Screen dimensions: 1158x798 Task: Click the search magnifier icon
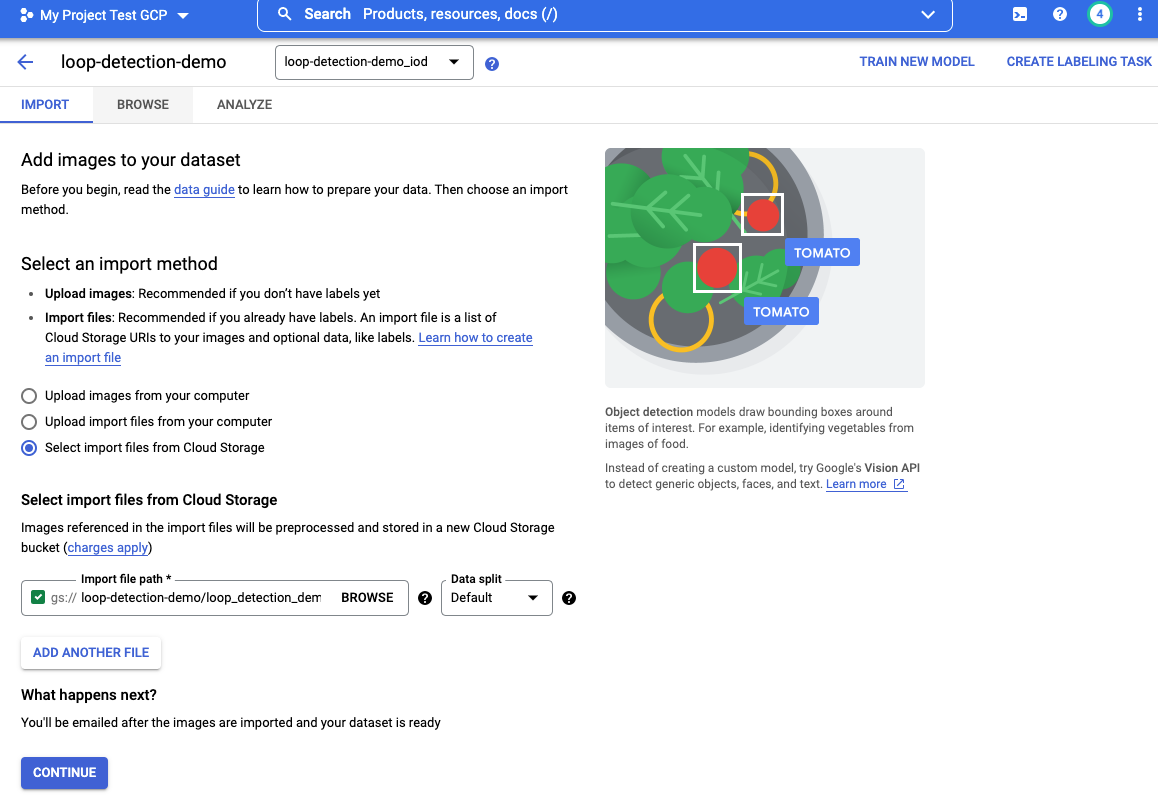284,14
